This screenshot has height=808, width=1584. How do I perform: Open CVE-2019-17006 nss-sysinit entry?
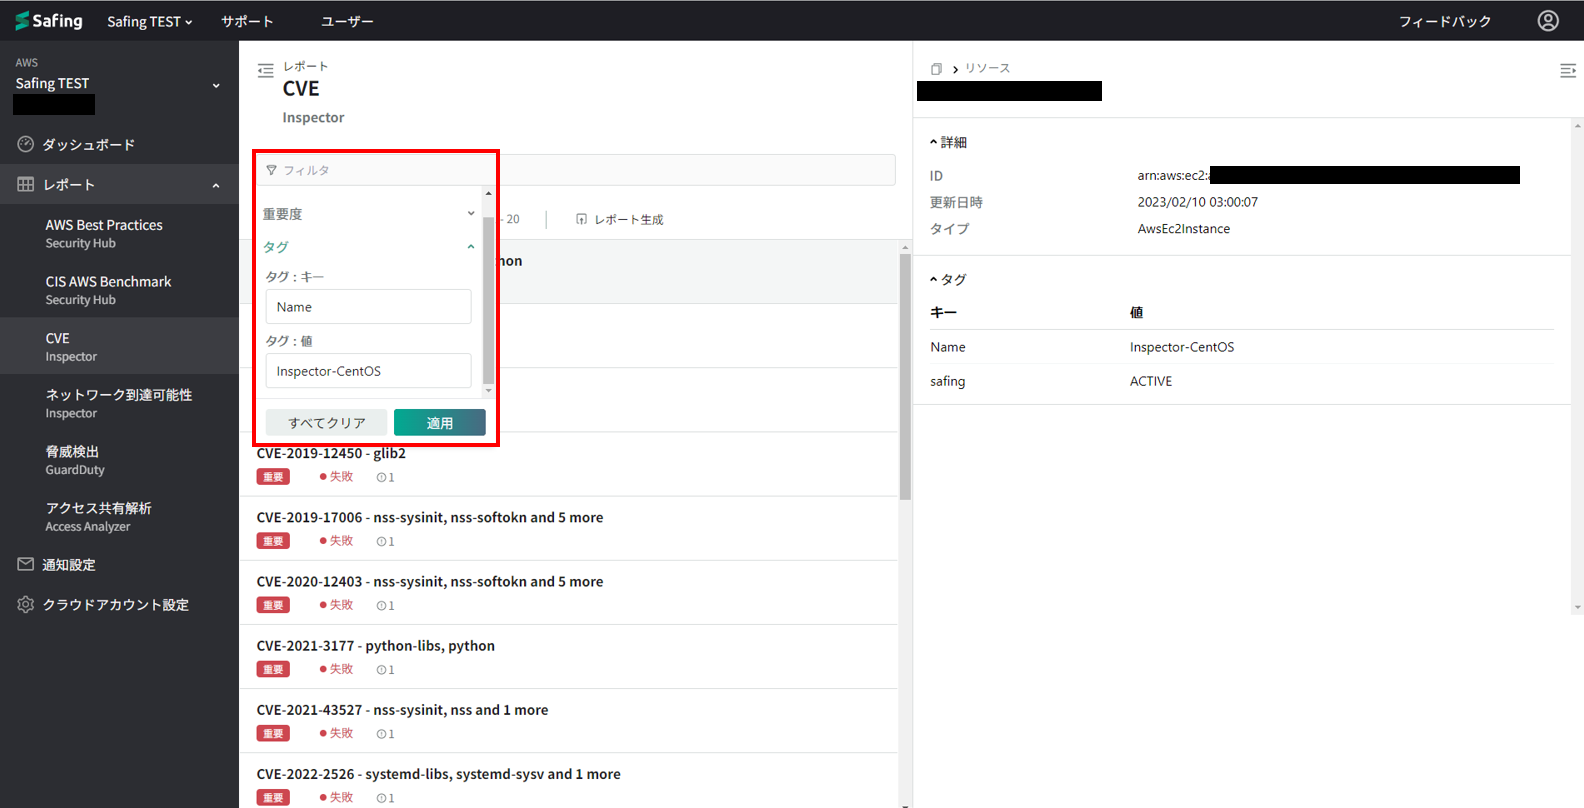(568, 528)
